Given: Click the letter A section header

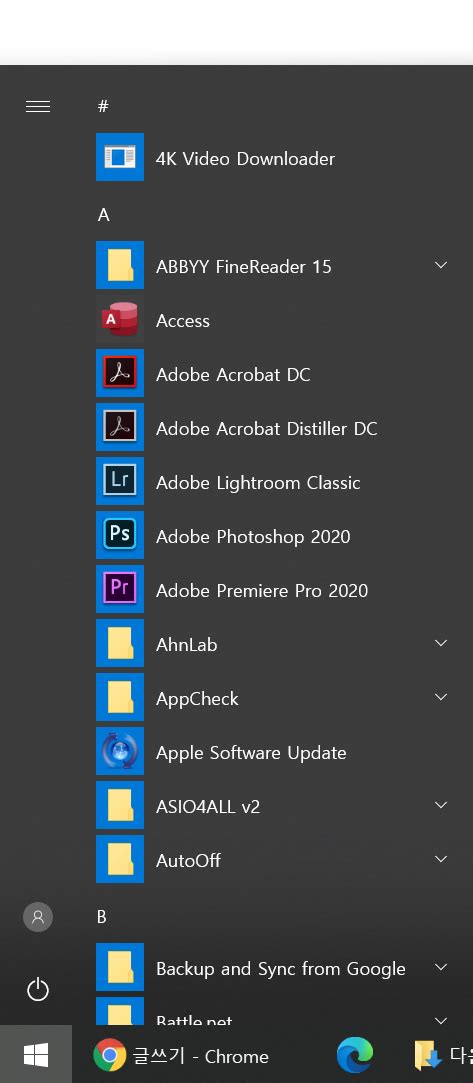Looking at the screenshot, I should (104, 215).
